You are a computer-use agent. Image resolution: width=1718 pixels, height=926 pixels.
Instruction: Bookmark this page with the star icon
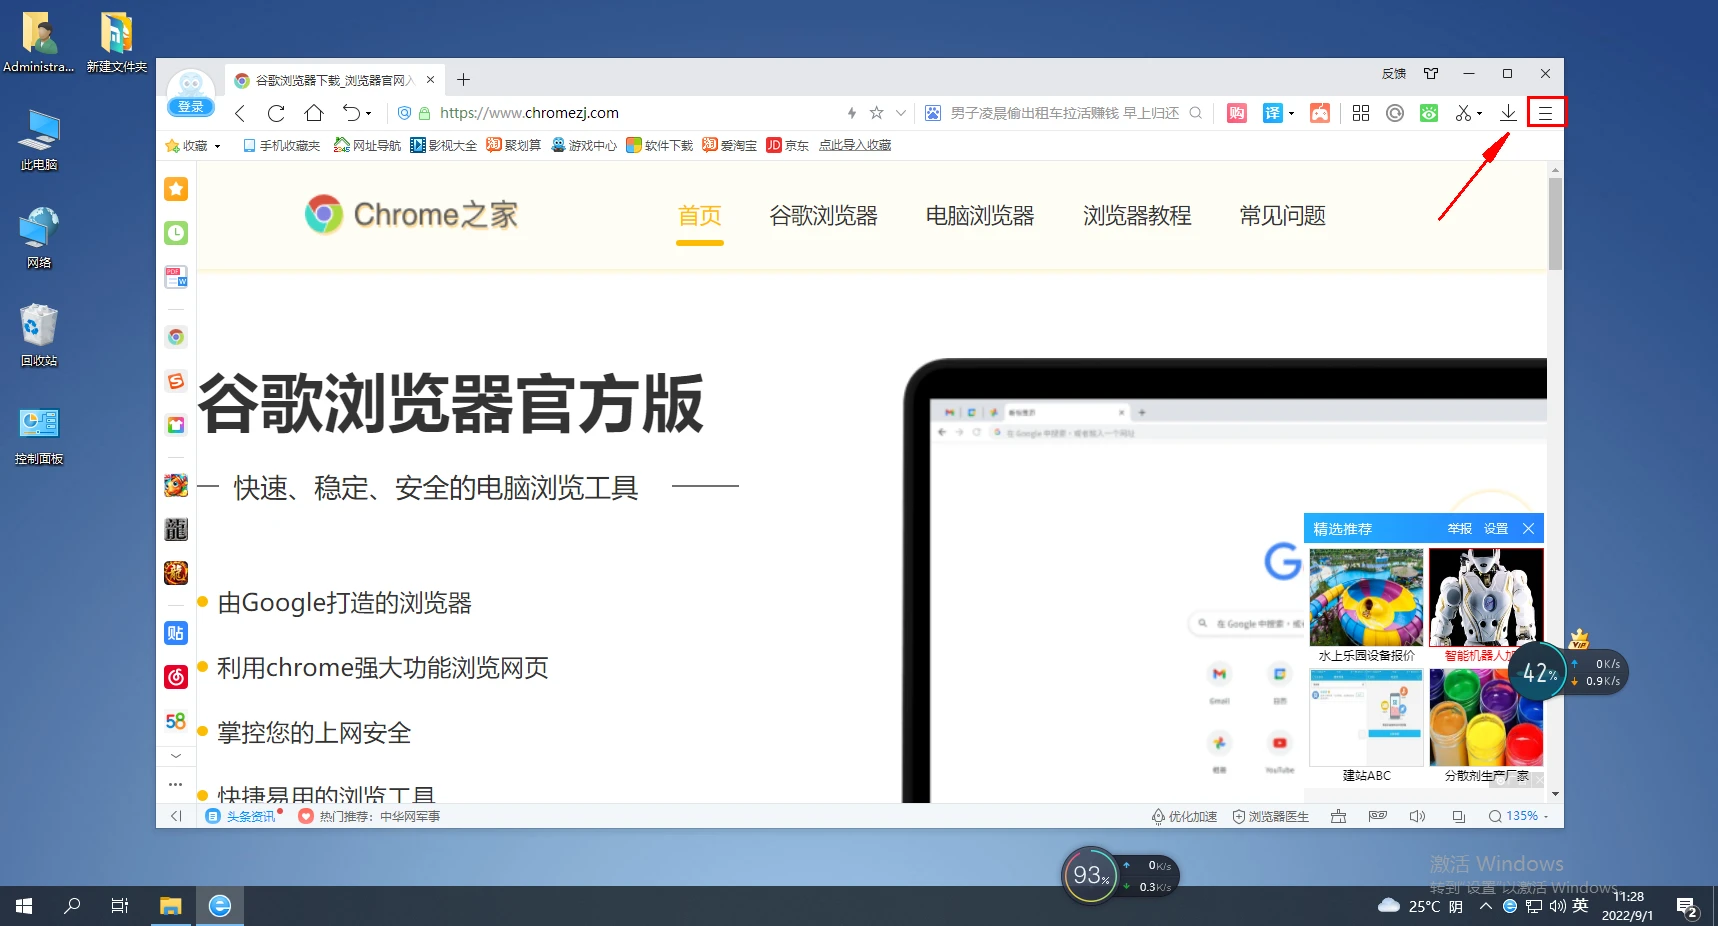click(x=877, y=113)
